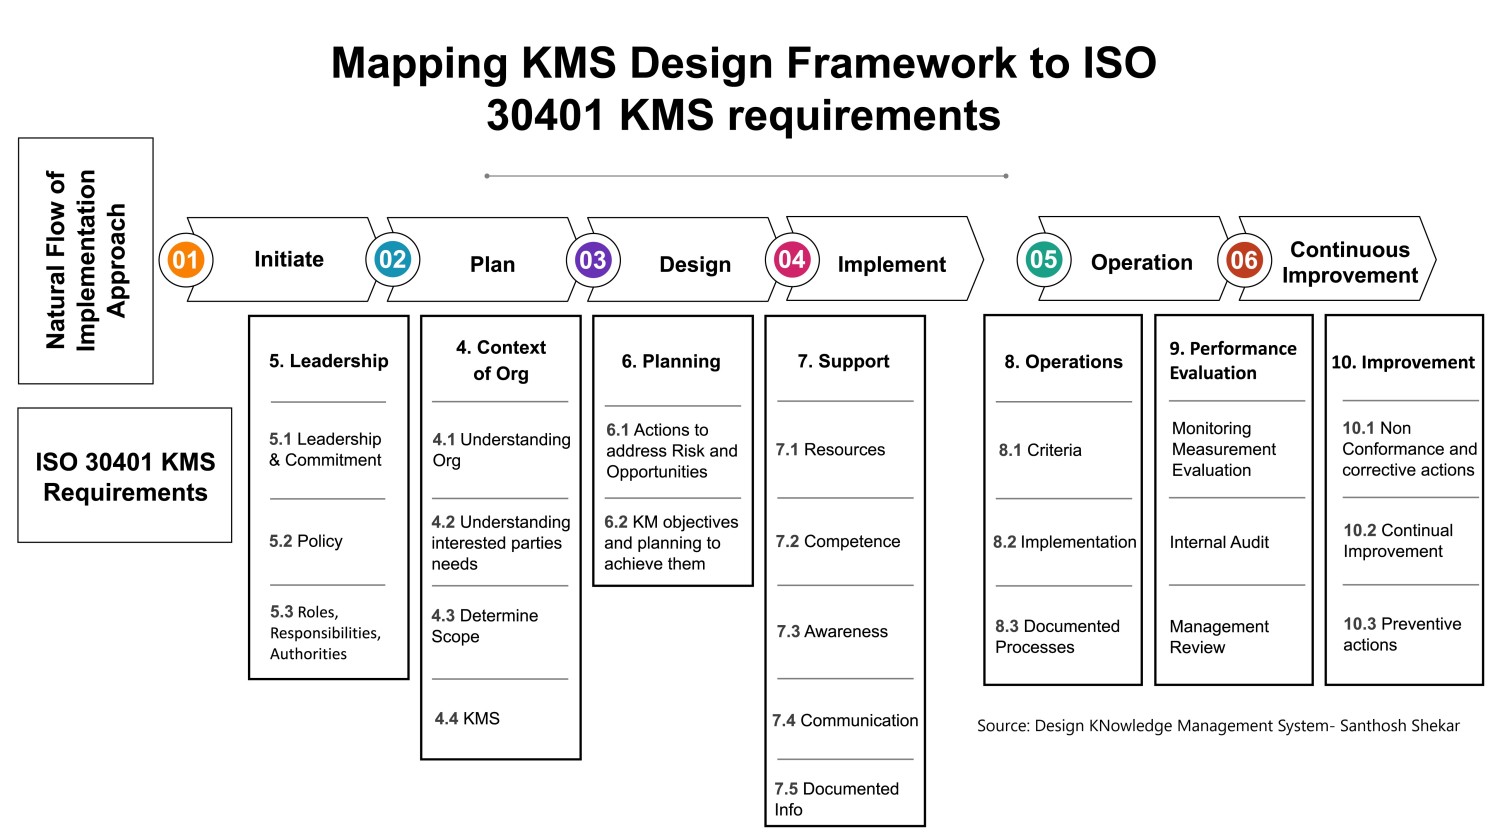Click the source citation text

pos(1218,726)
